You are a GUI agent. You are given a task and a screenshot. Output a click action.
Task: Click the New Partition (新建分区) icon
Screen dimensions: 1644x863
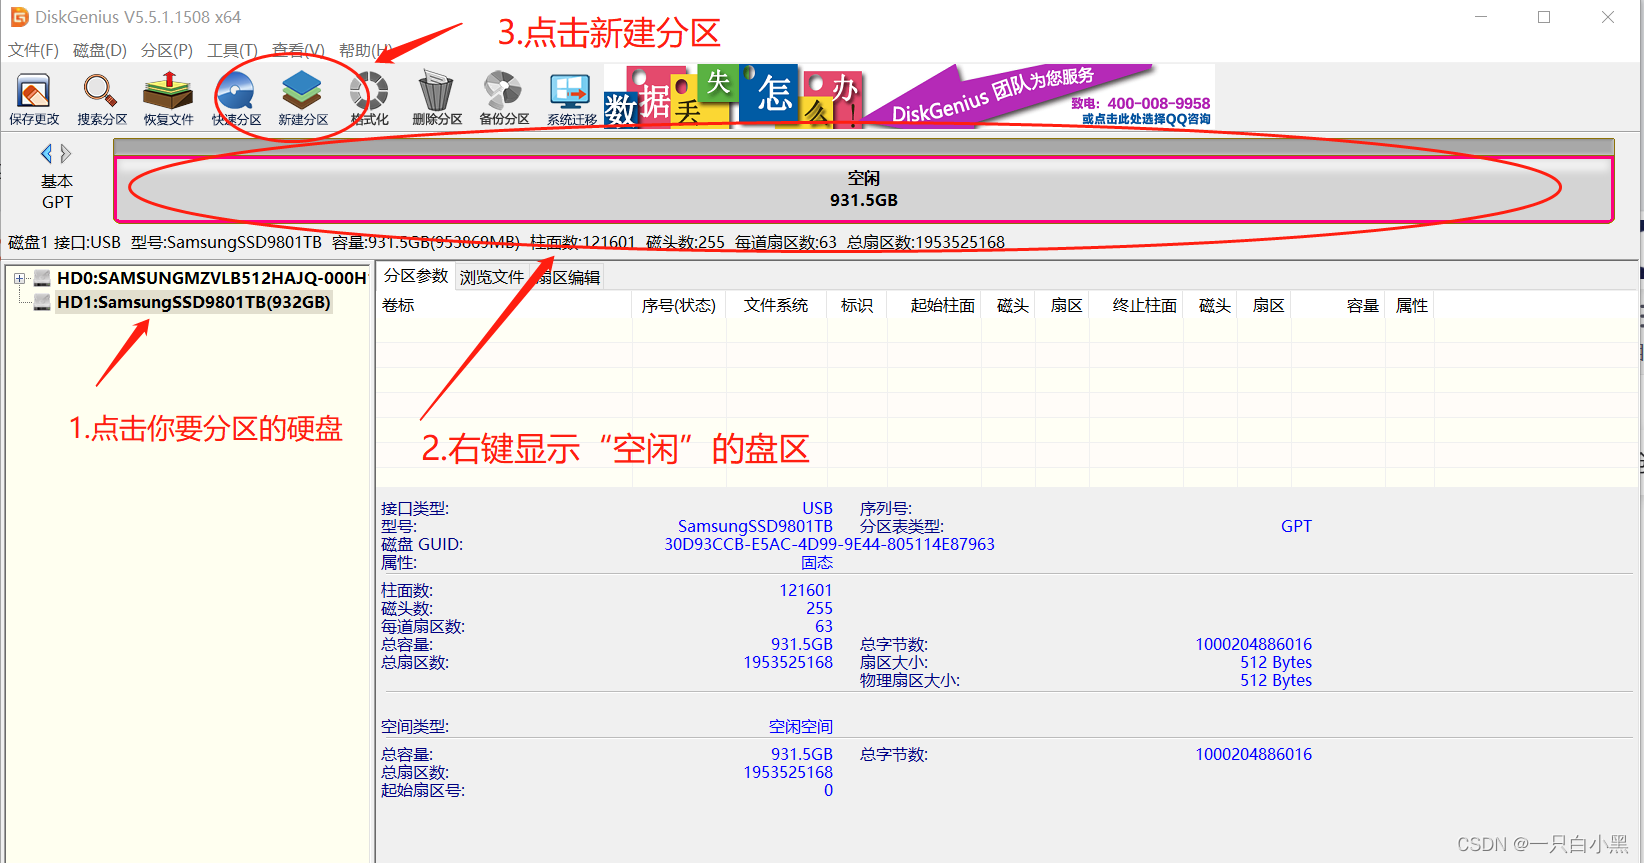pyautogui.click(x=302, y=98)
